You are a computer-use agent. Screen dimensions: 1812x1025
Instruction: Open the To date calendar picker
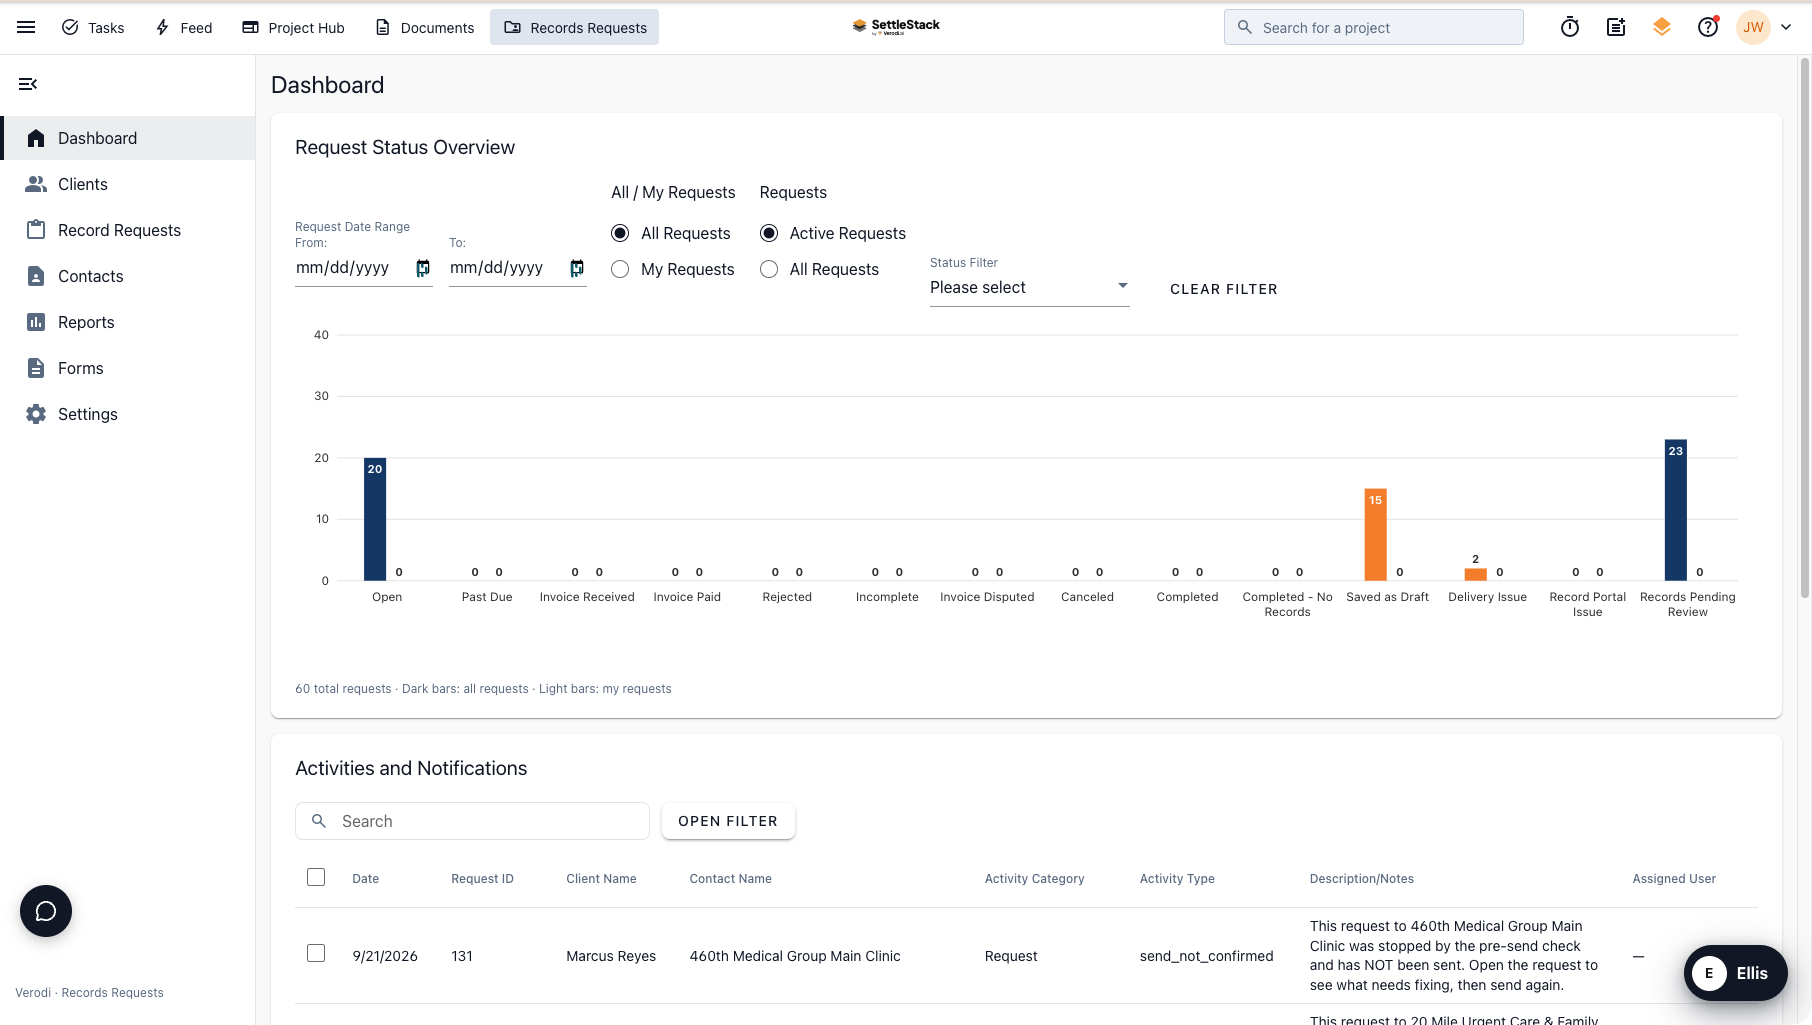click(577, 268)
